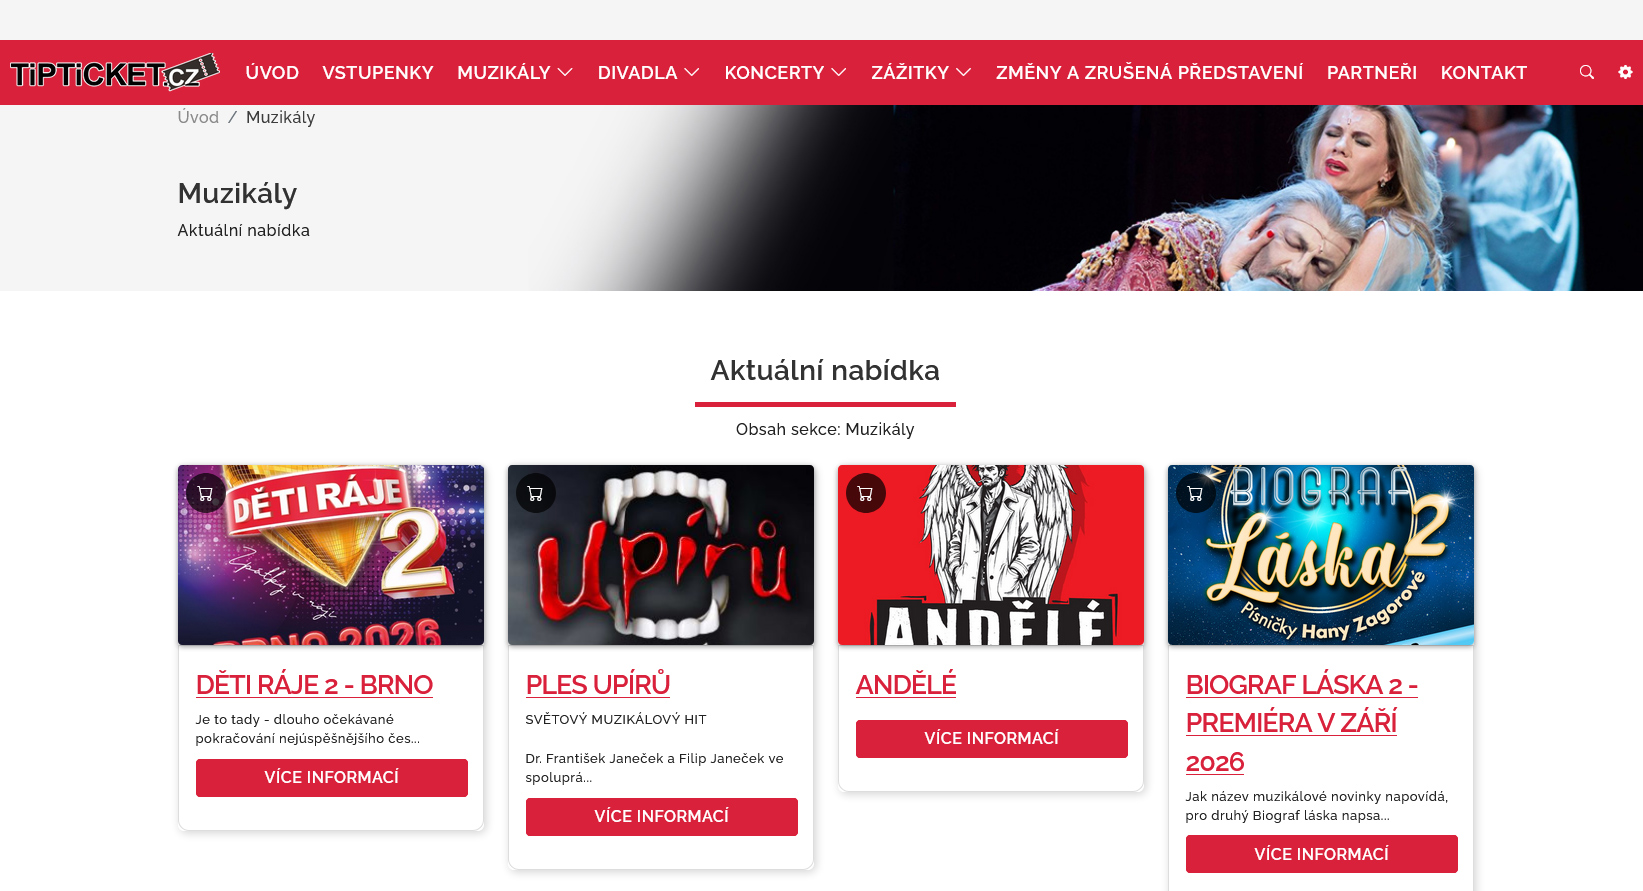Click cart icon on Děti ráje 2 card
Screen dimensions: 1643x891
[205, 493]
